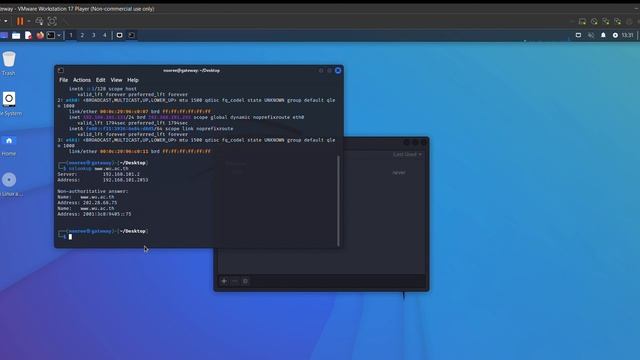Open the file manager panel launcher

[16, 36]
